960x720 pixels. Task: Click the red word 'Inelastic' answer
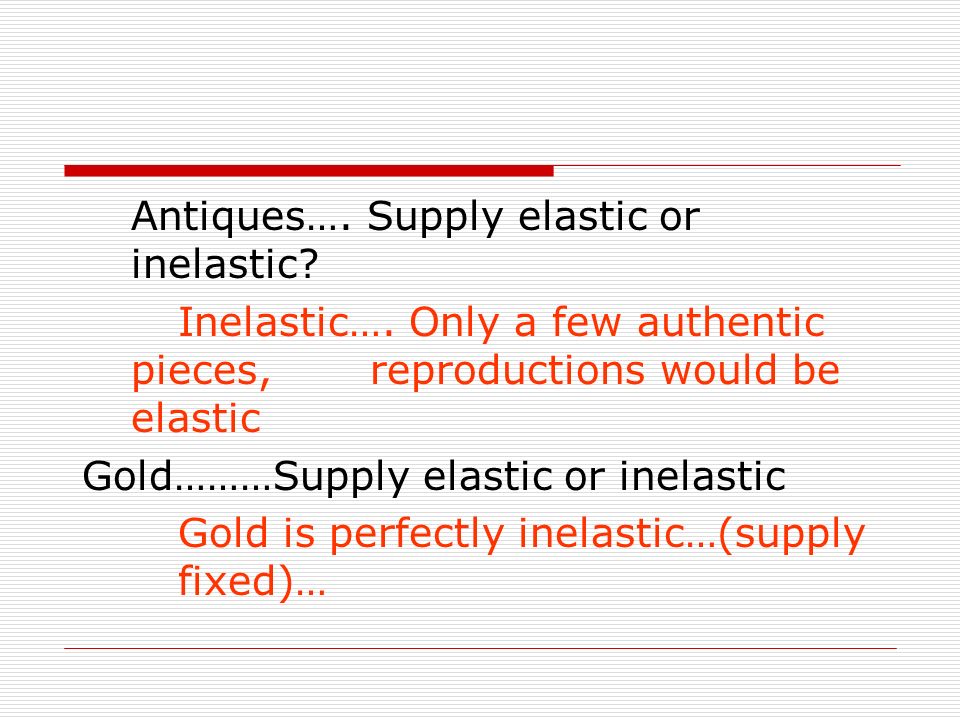263,322
